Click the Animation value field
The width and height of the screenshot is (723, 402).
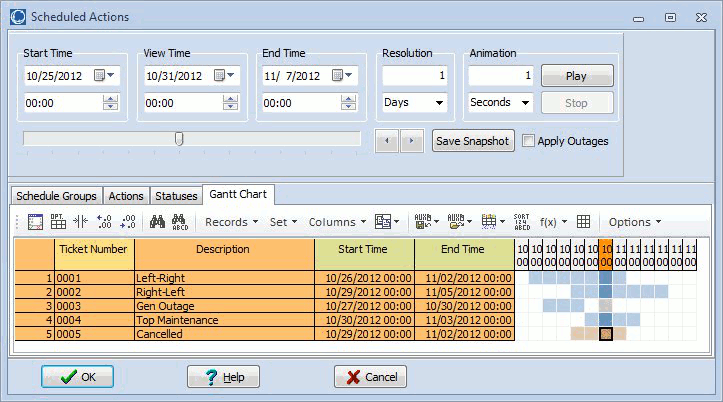point(500,75)
